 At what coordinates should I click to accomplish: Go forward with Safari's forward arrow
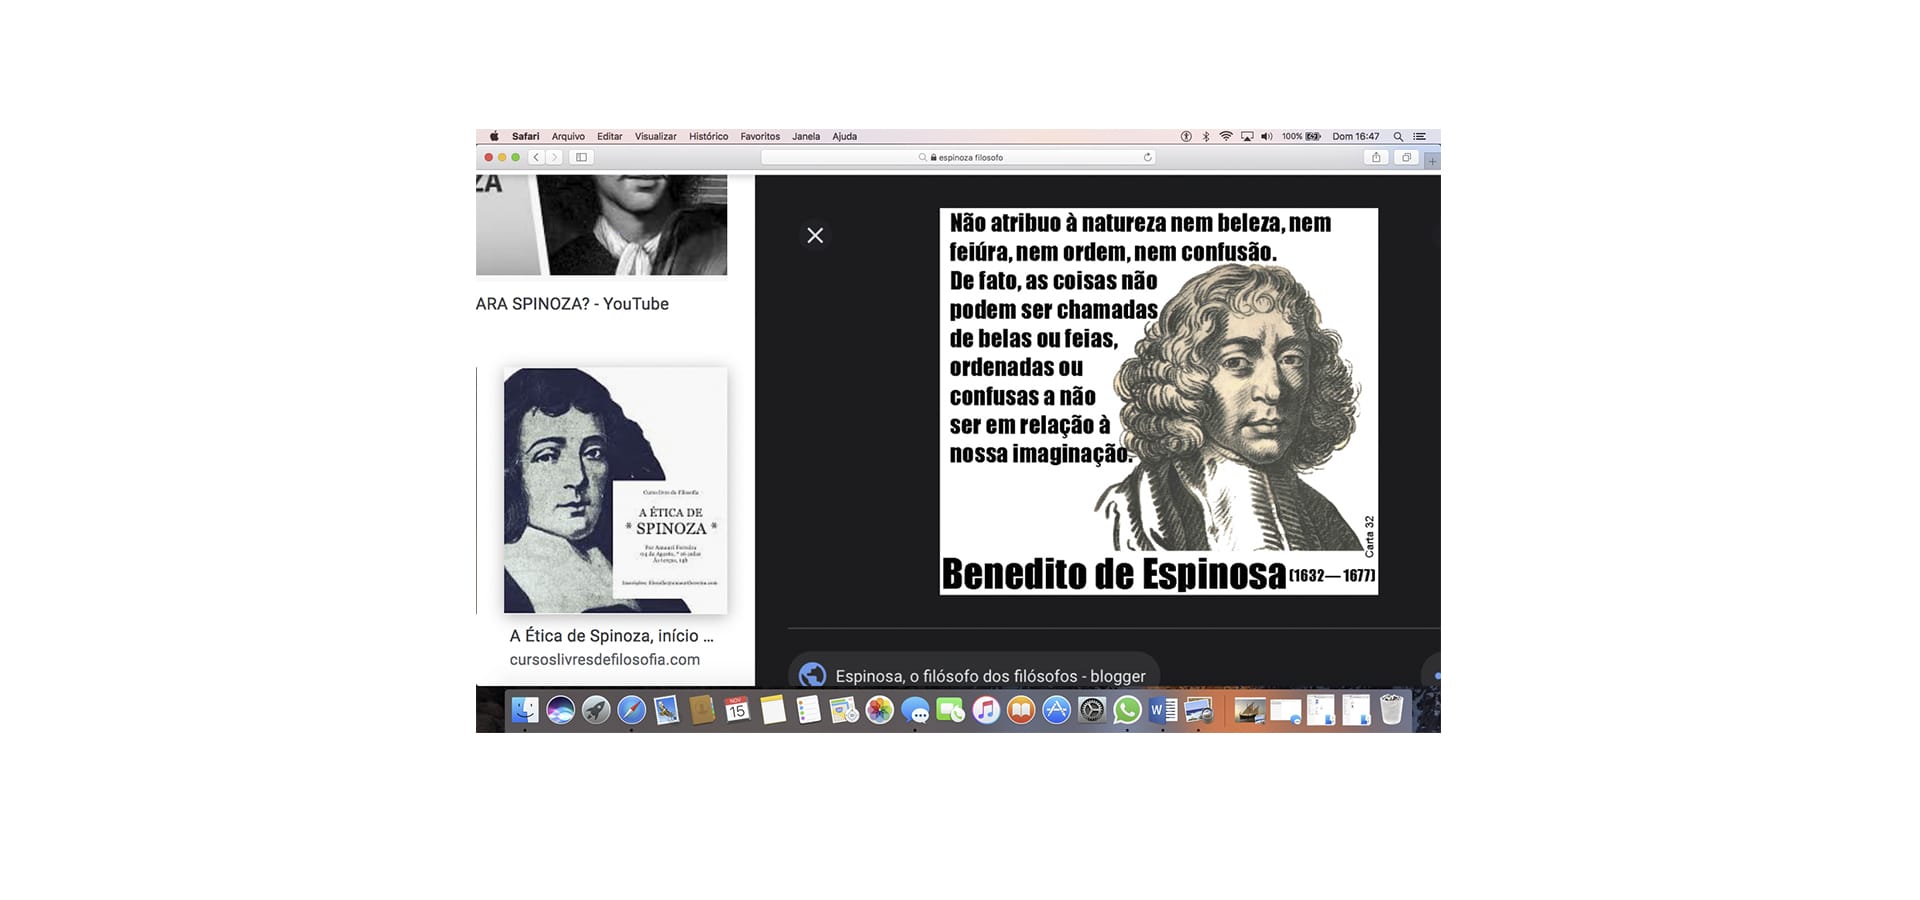554,157
